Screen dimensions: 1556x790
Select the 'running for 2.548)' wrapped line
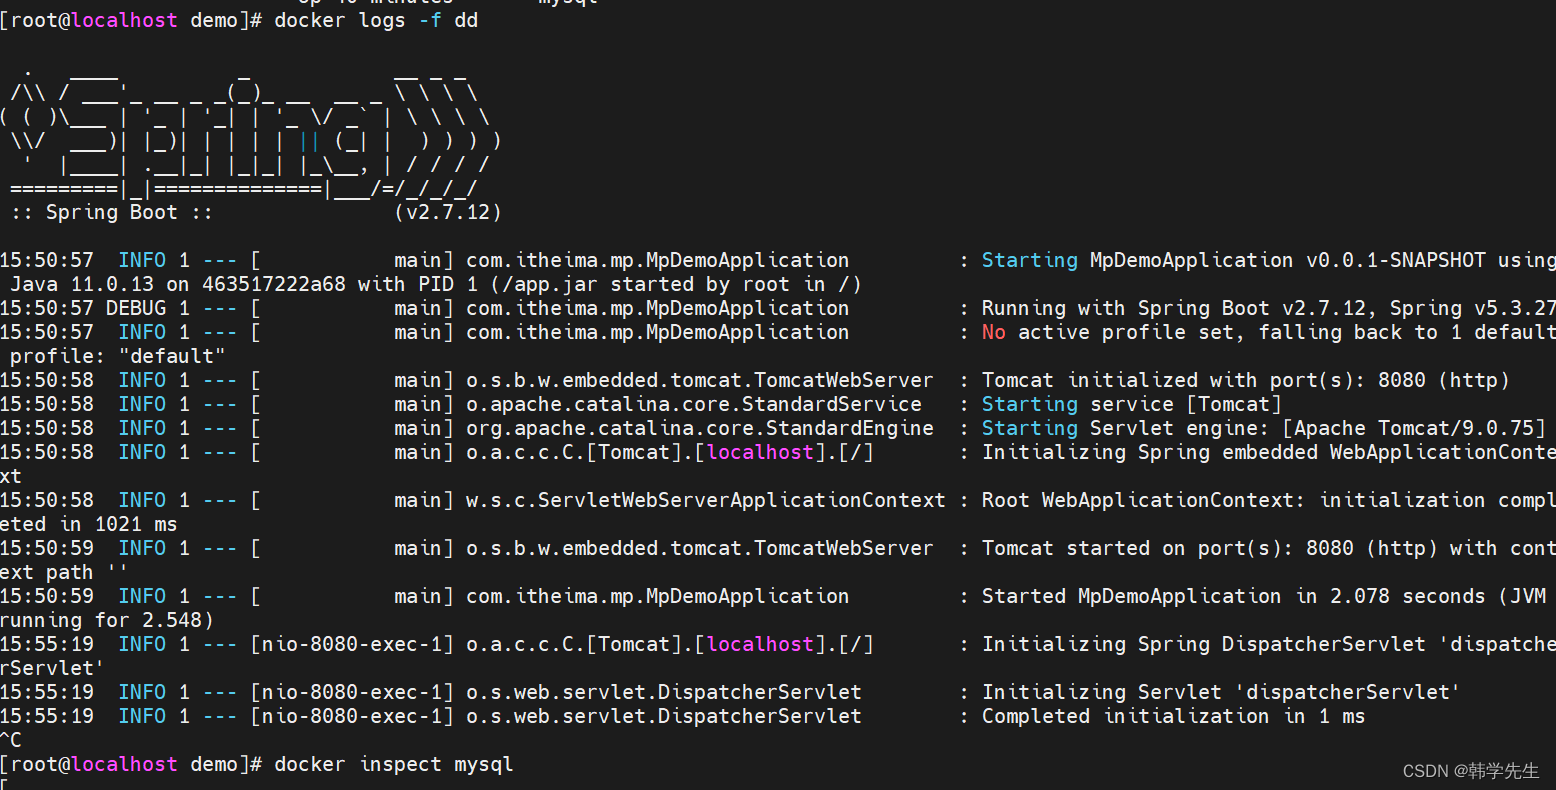(107, 620)
